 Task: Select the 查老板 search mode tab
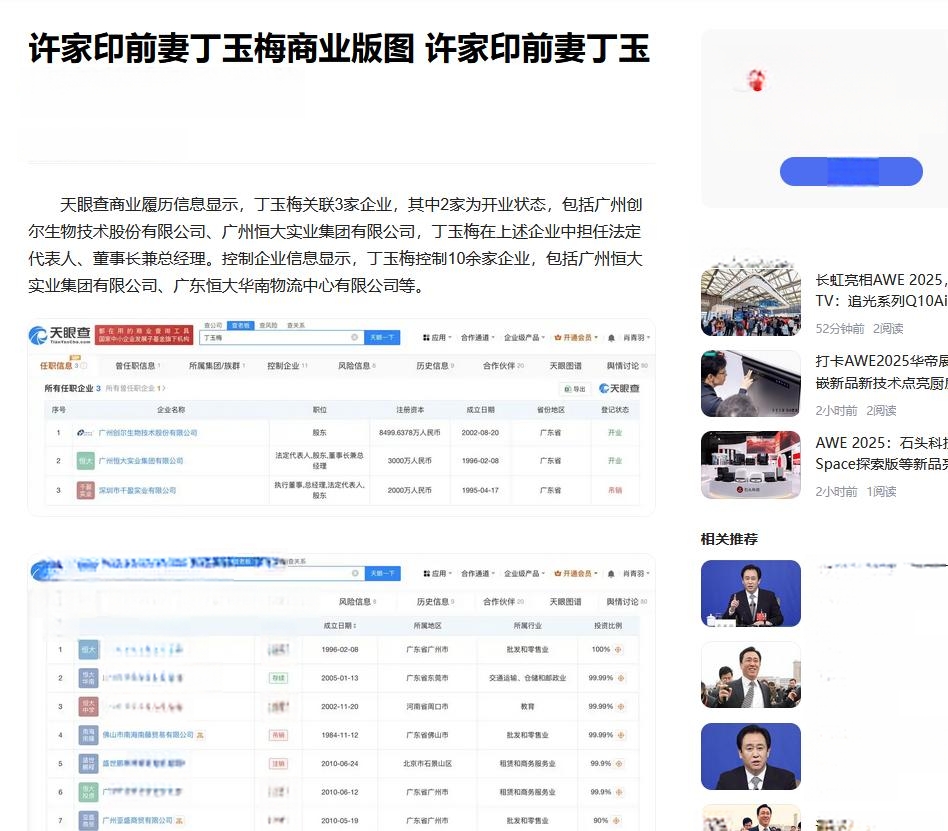pyautogui.click(x=241, y=325)
